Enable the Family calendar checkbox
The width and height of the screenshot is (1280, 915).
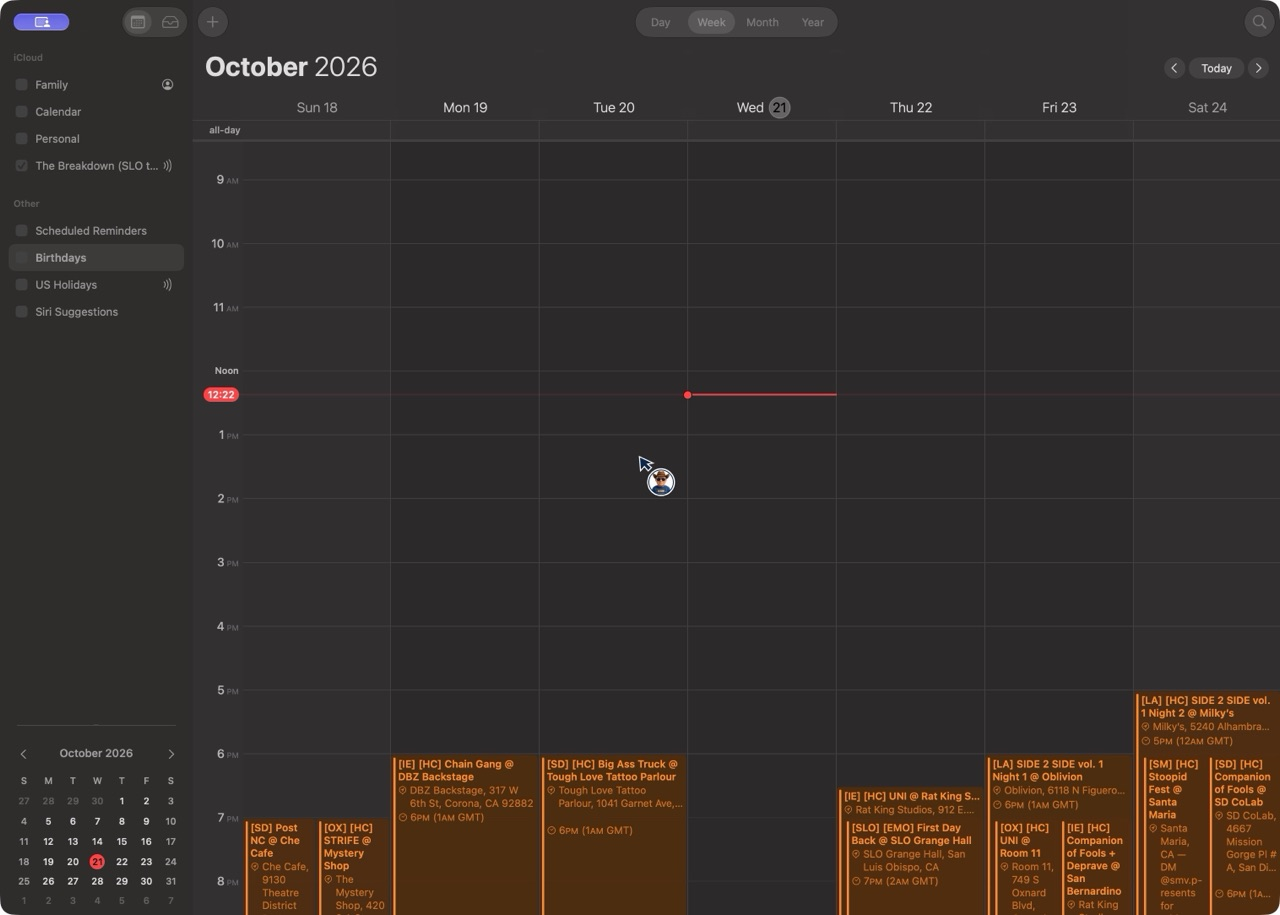tap(21, 85)
